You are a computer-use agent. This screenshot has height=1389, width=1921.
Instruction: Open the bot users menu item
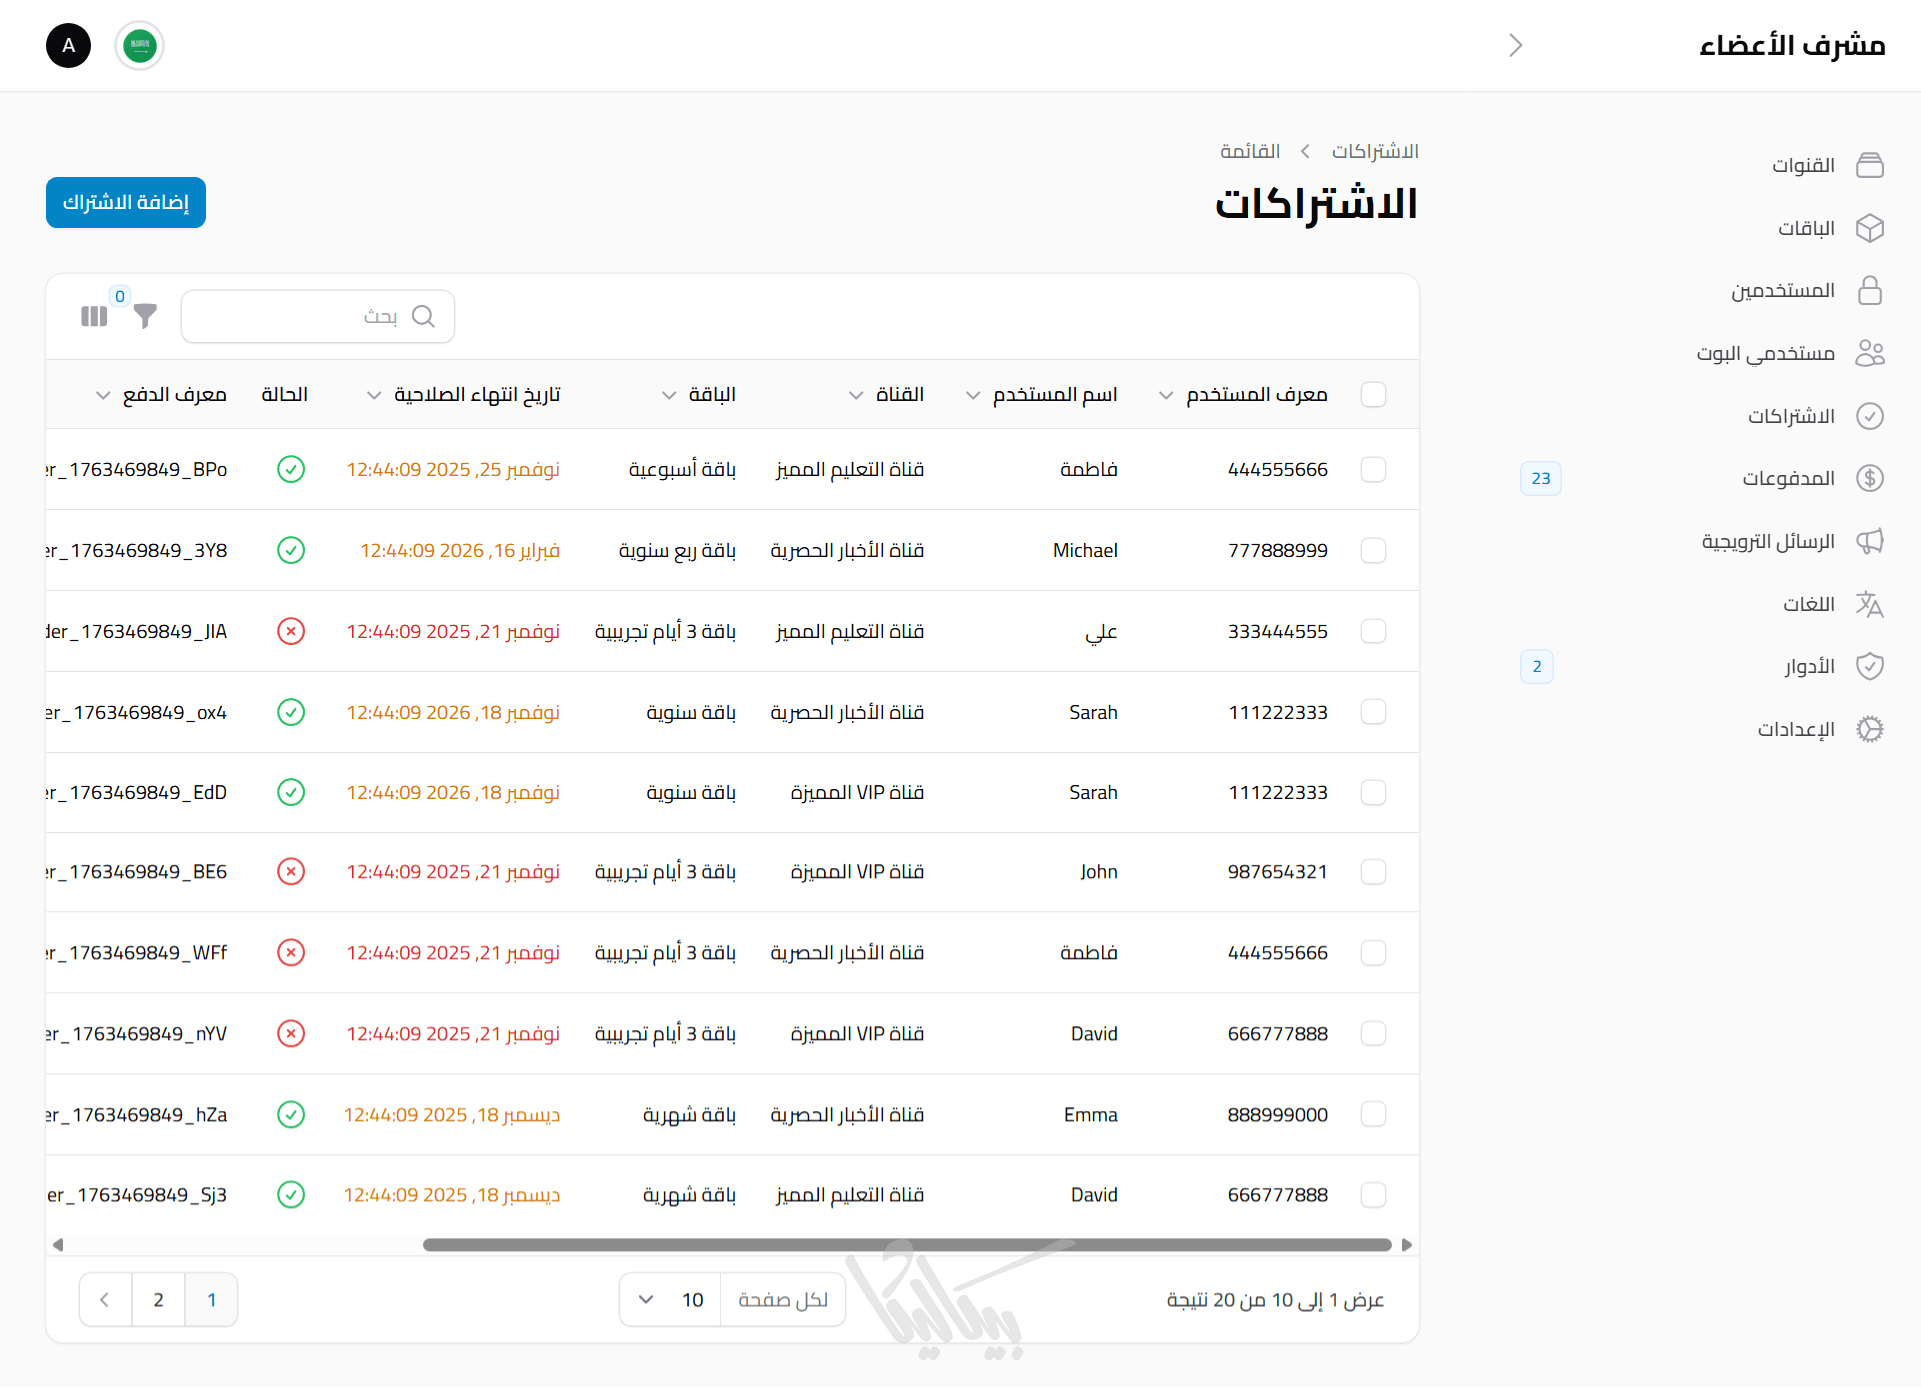pos(1765,353)
